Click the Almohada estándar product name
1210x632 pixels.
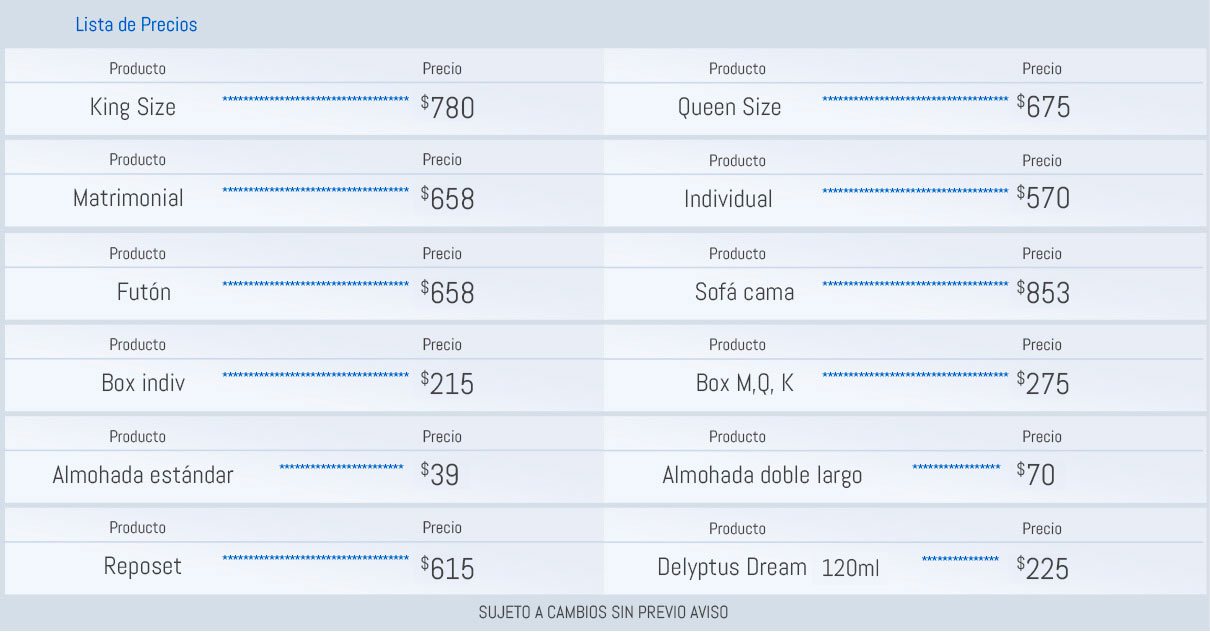[143, 475]
